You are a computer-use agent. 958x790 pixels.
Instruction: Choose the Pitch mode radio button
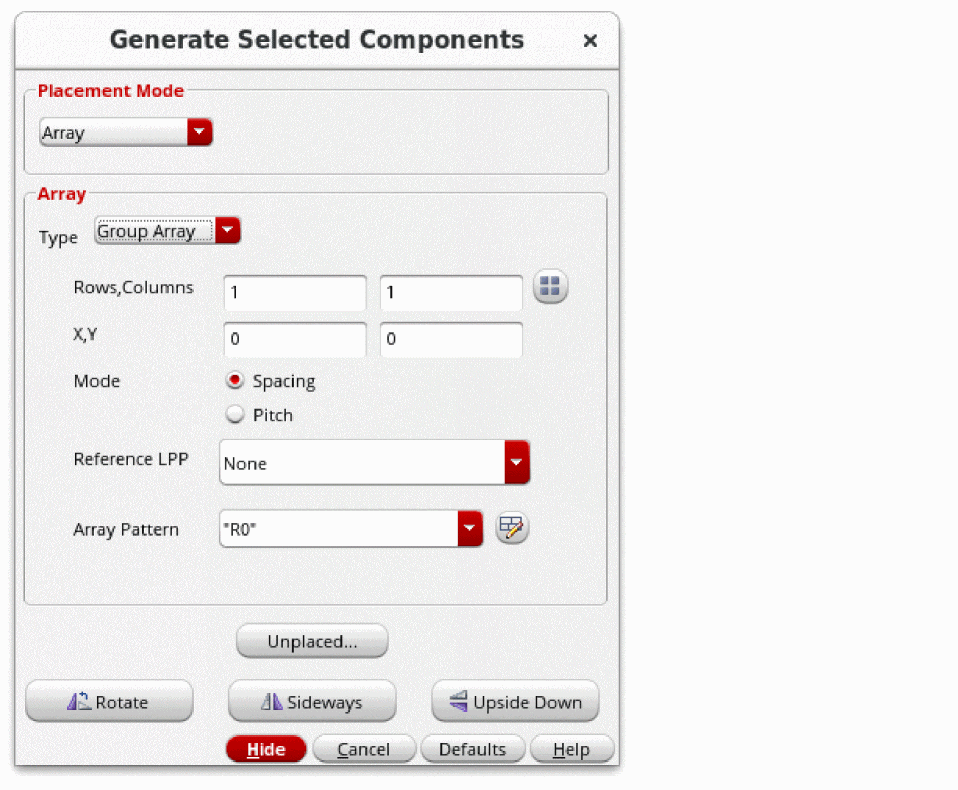click(x=236, y=415)
